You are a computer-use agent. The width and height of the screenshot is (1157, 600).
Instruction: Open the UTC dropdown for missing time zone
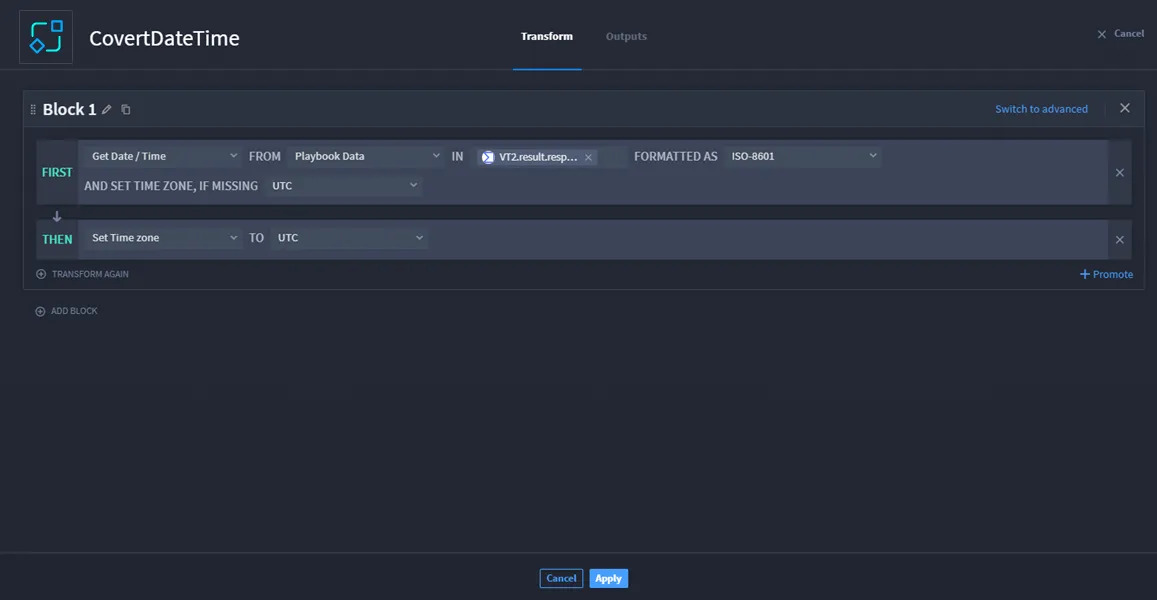pyautogui.click(x=343, y=186)
